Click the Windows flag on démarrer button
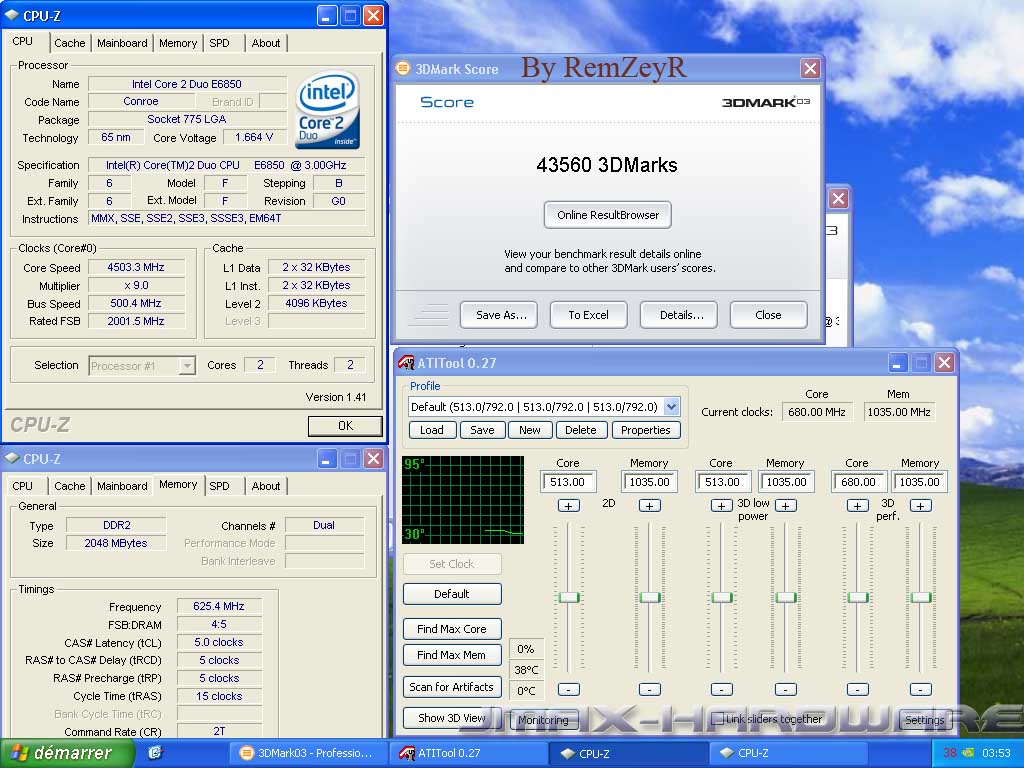Image resolution: width=1024 pixels, height=768 pixels. (x=19, y=753)
